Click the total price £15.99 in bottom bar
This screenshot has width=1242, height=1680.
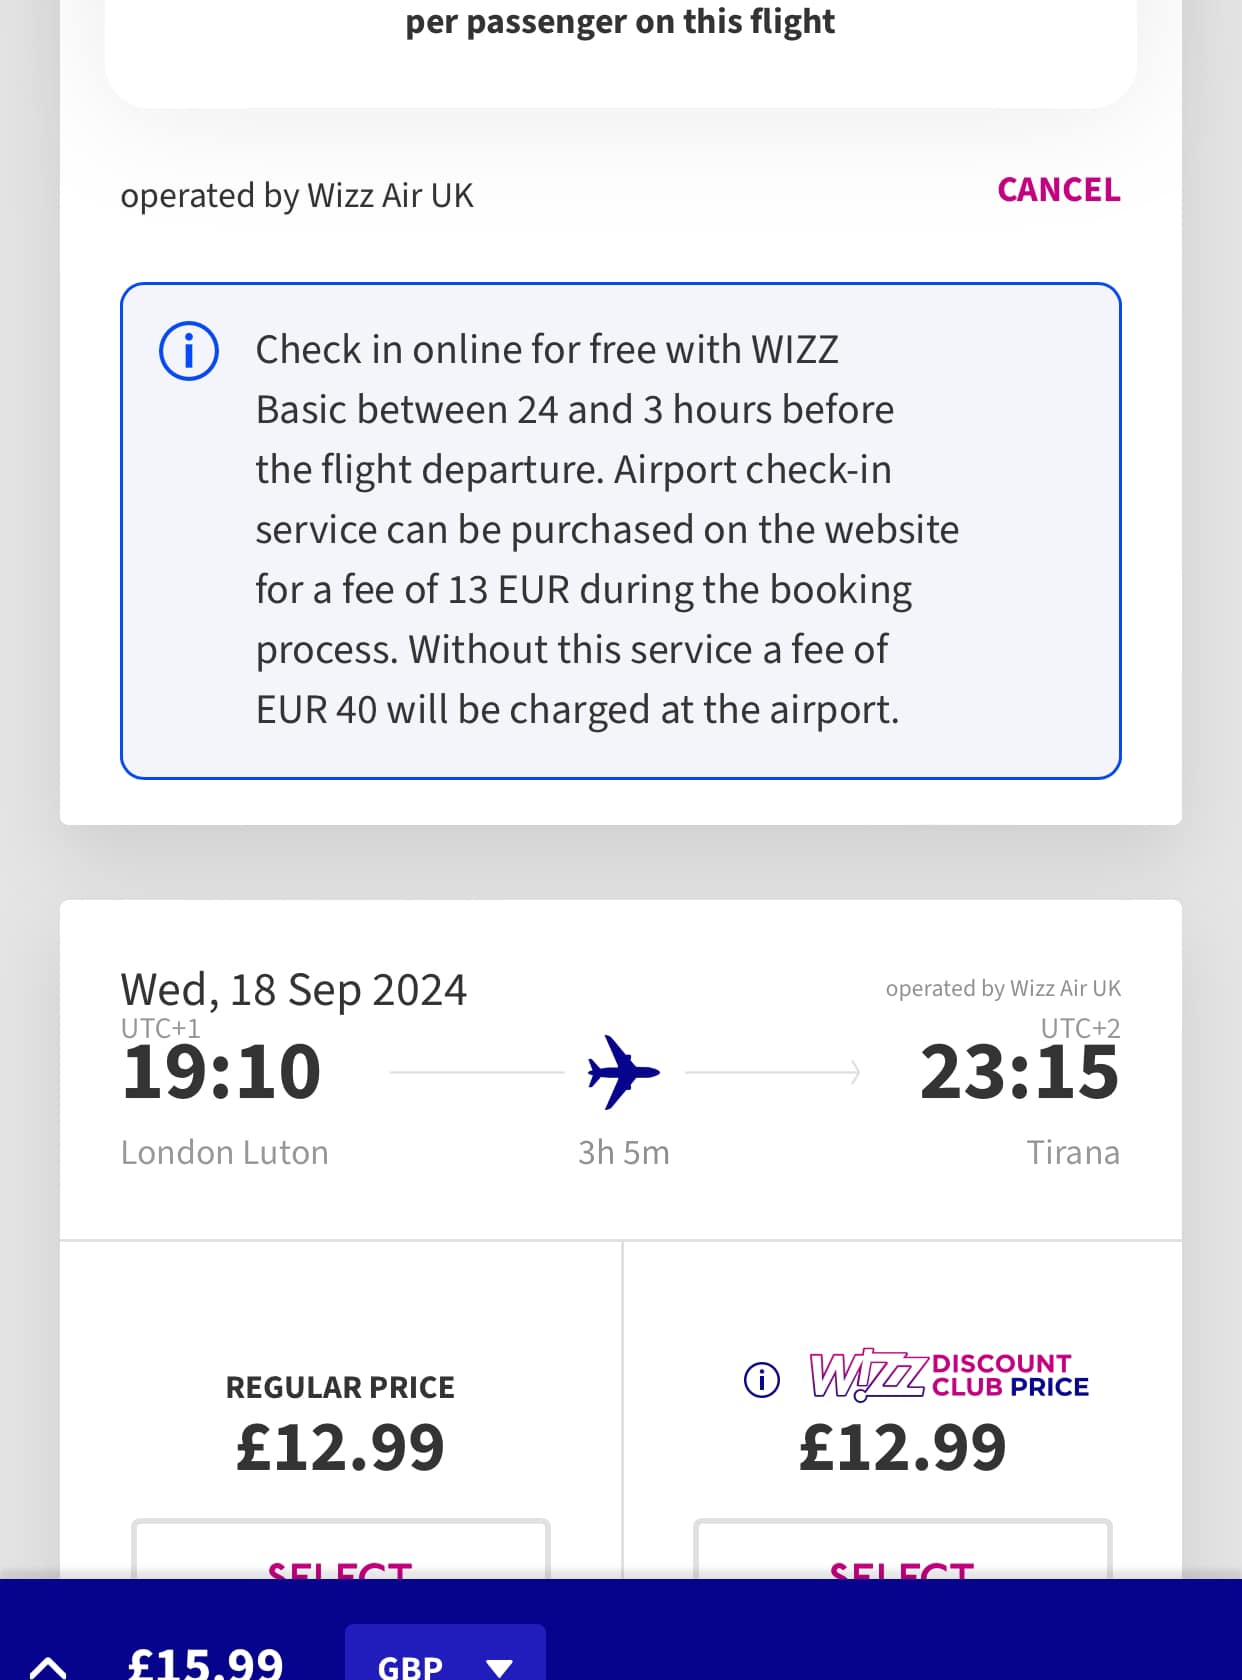(x=206, y=1662)
